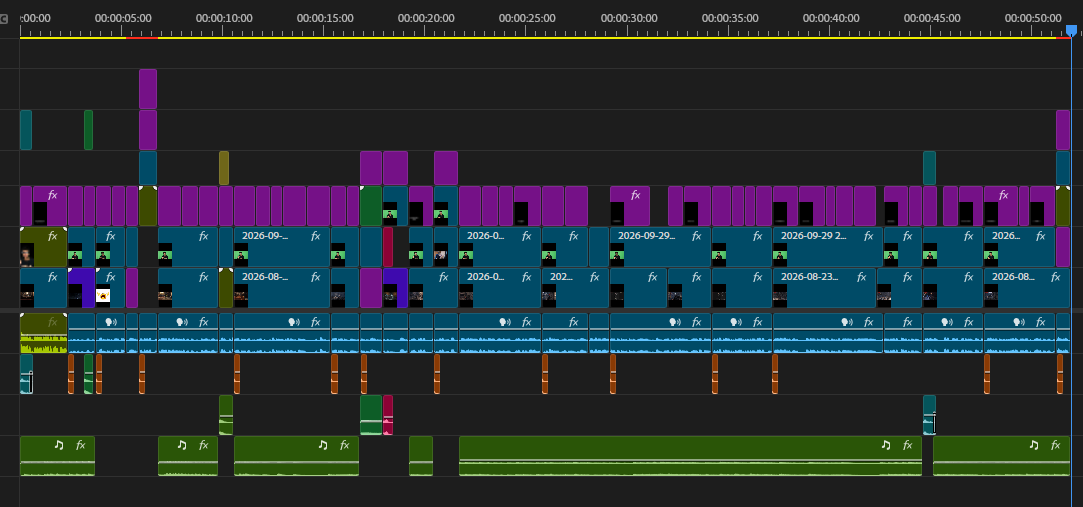The image size is (1083, 507).
Task: Click the 00:00:15:00 ruler timecode
Action: [325, 18]
